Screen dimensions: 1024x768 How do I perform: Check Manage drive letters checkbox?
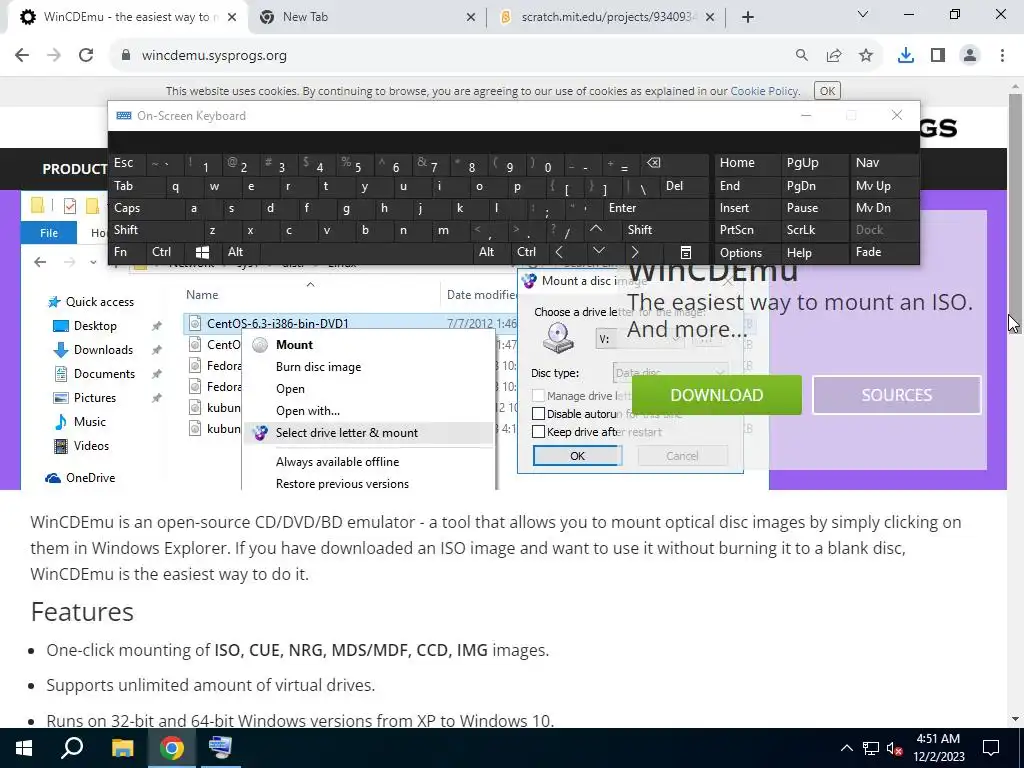pos(538,396)
